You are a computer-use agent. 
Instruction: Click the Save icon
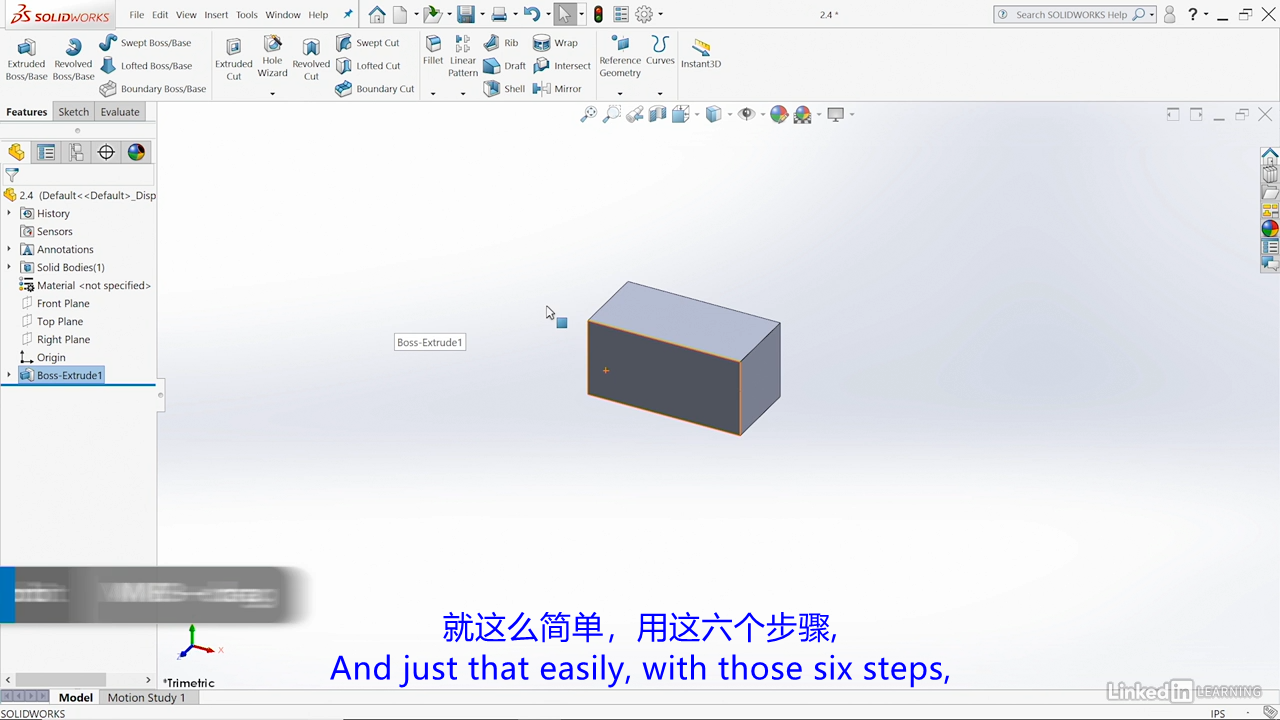tap(465, 14)
